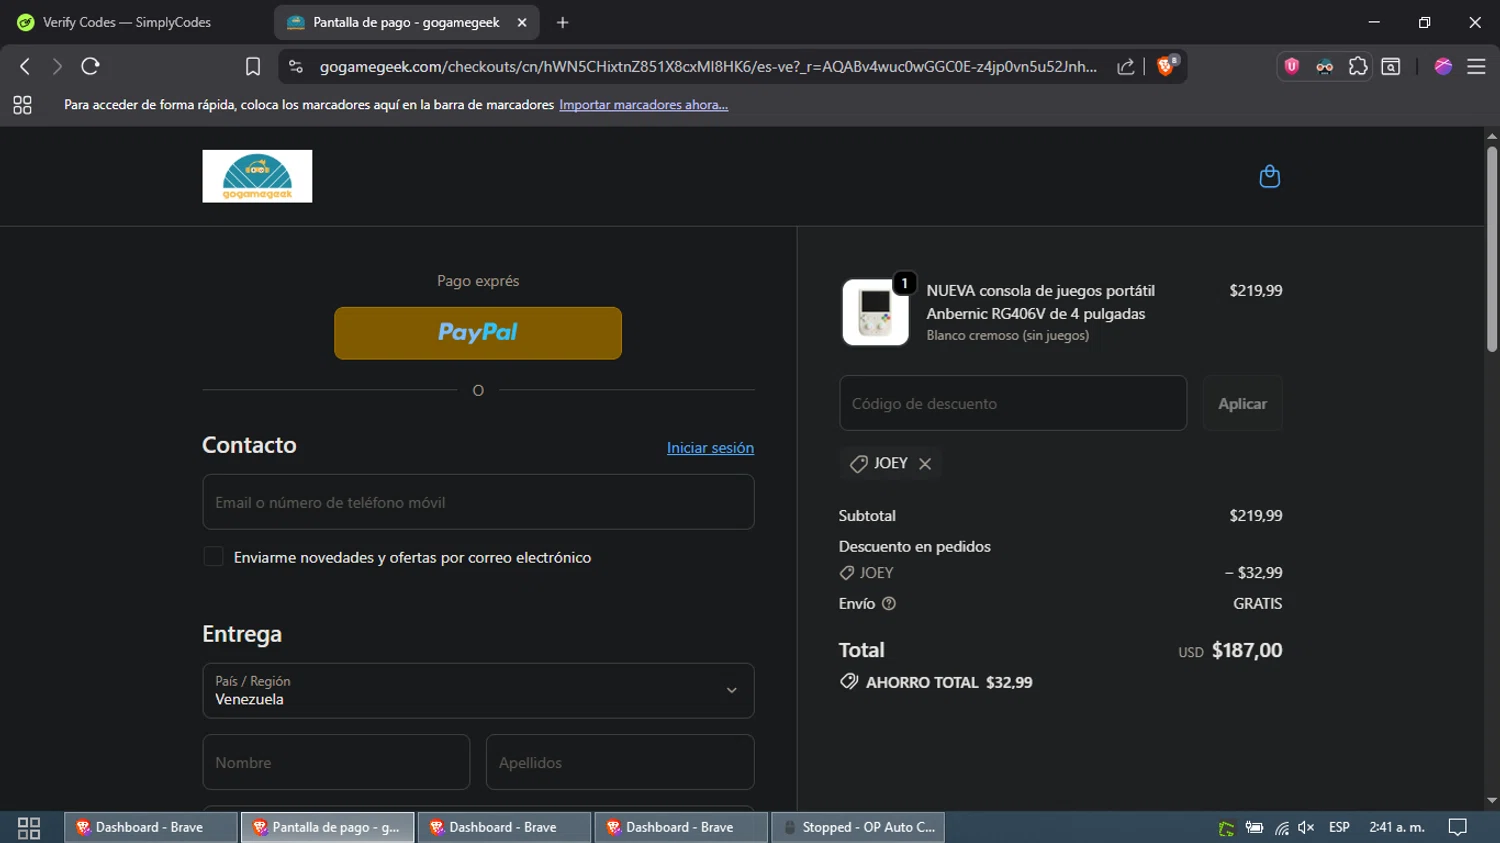This screenshot has height=843, width=1500.
Task: Close the Pantalla de pago tab
Action: 522,22
